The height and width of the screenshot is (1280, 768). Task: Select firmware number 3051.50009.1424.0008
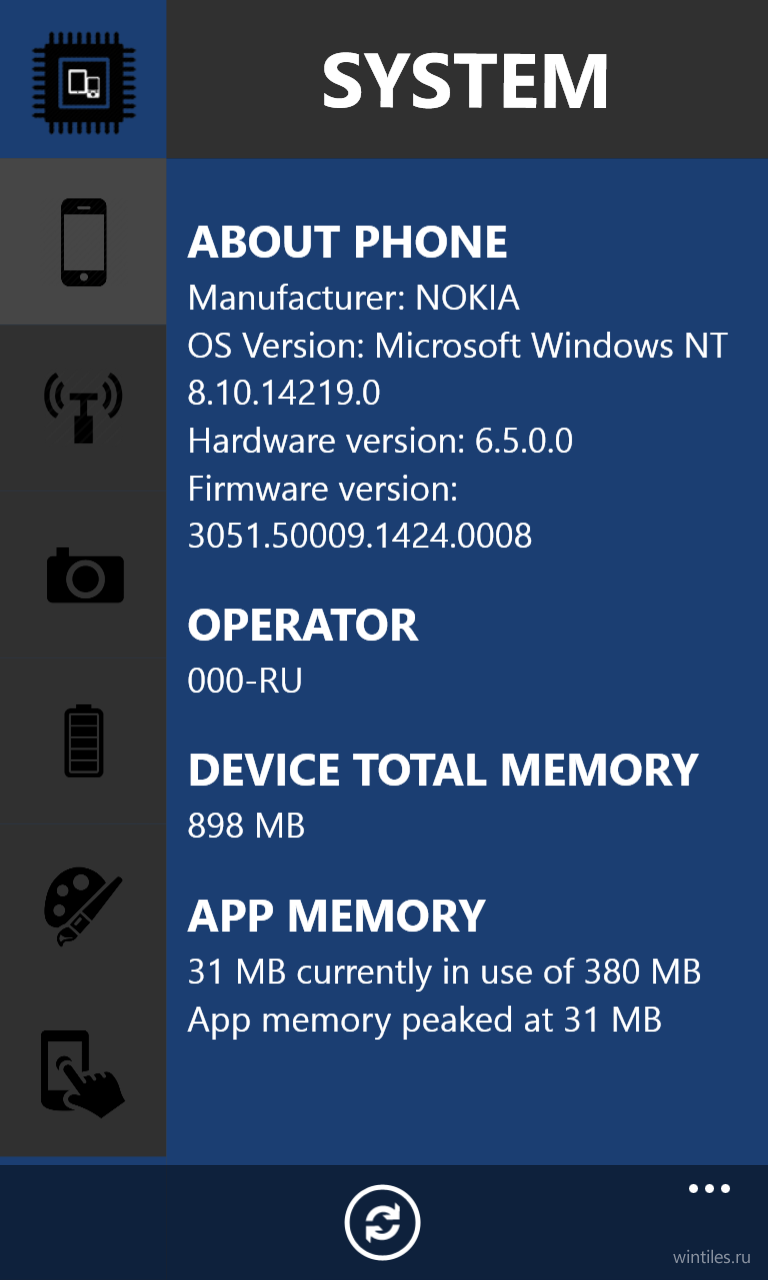360,536
